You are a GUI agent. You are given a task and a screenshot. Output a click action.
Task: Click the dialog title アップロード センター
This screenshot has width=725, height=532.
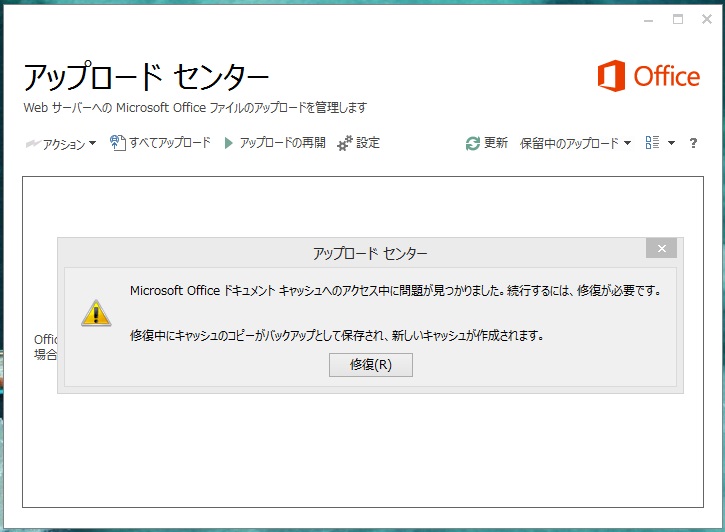click(370, 253)
